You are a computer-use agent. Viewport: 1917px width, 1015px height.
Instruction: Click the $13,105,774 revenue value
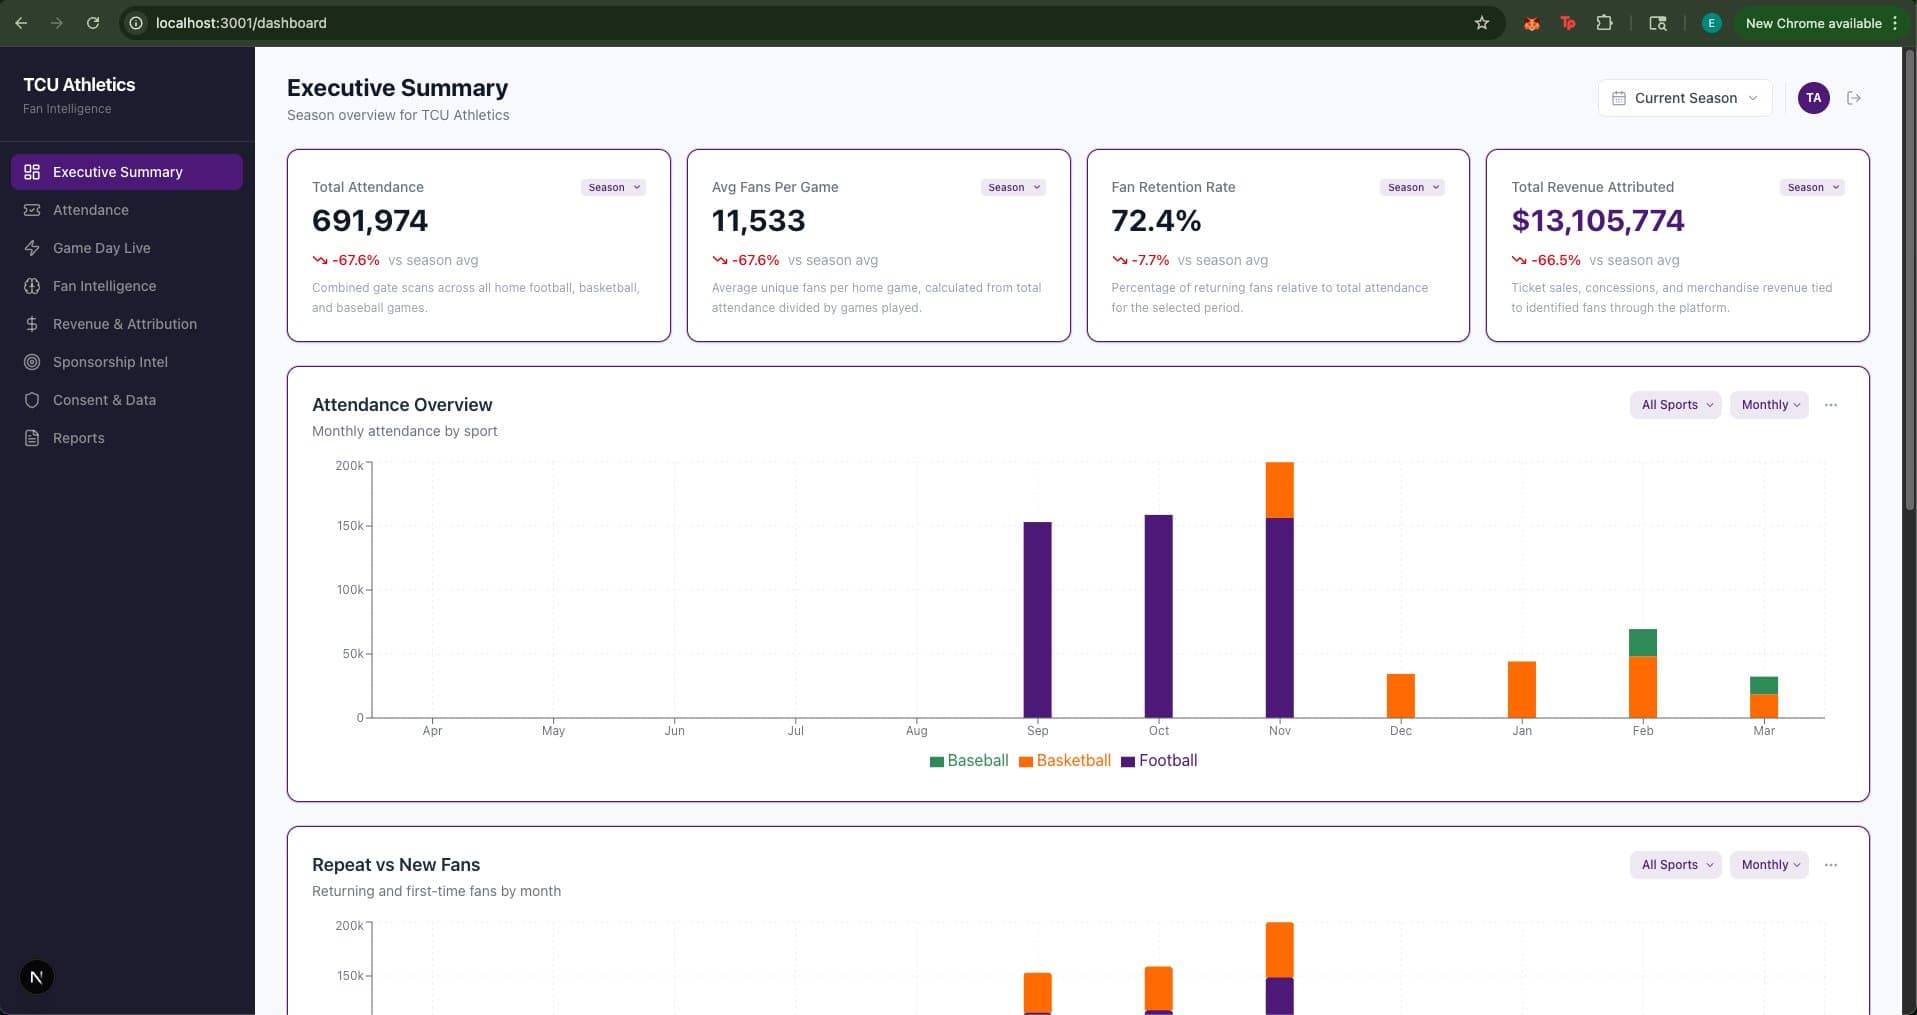pyautogui.click(x=1598, y=221)
